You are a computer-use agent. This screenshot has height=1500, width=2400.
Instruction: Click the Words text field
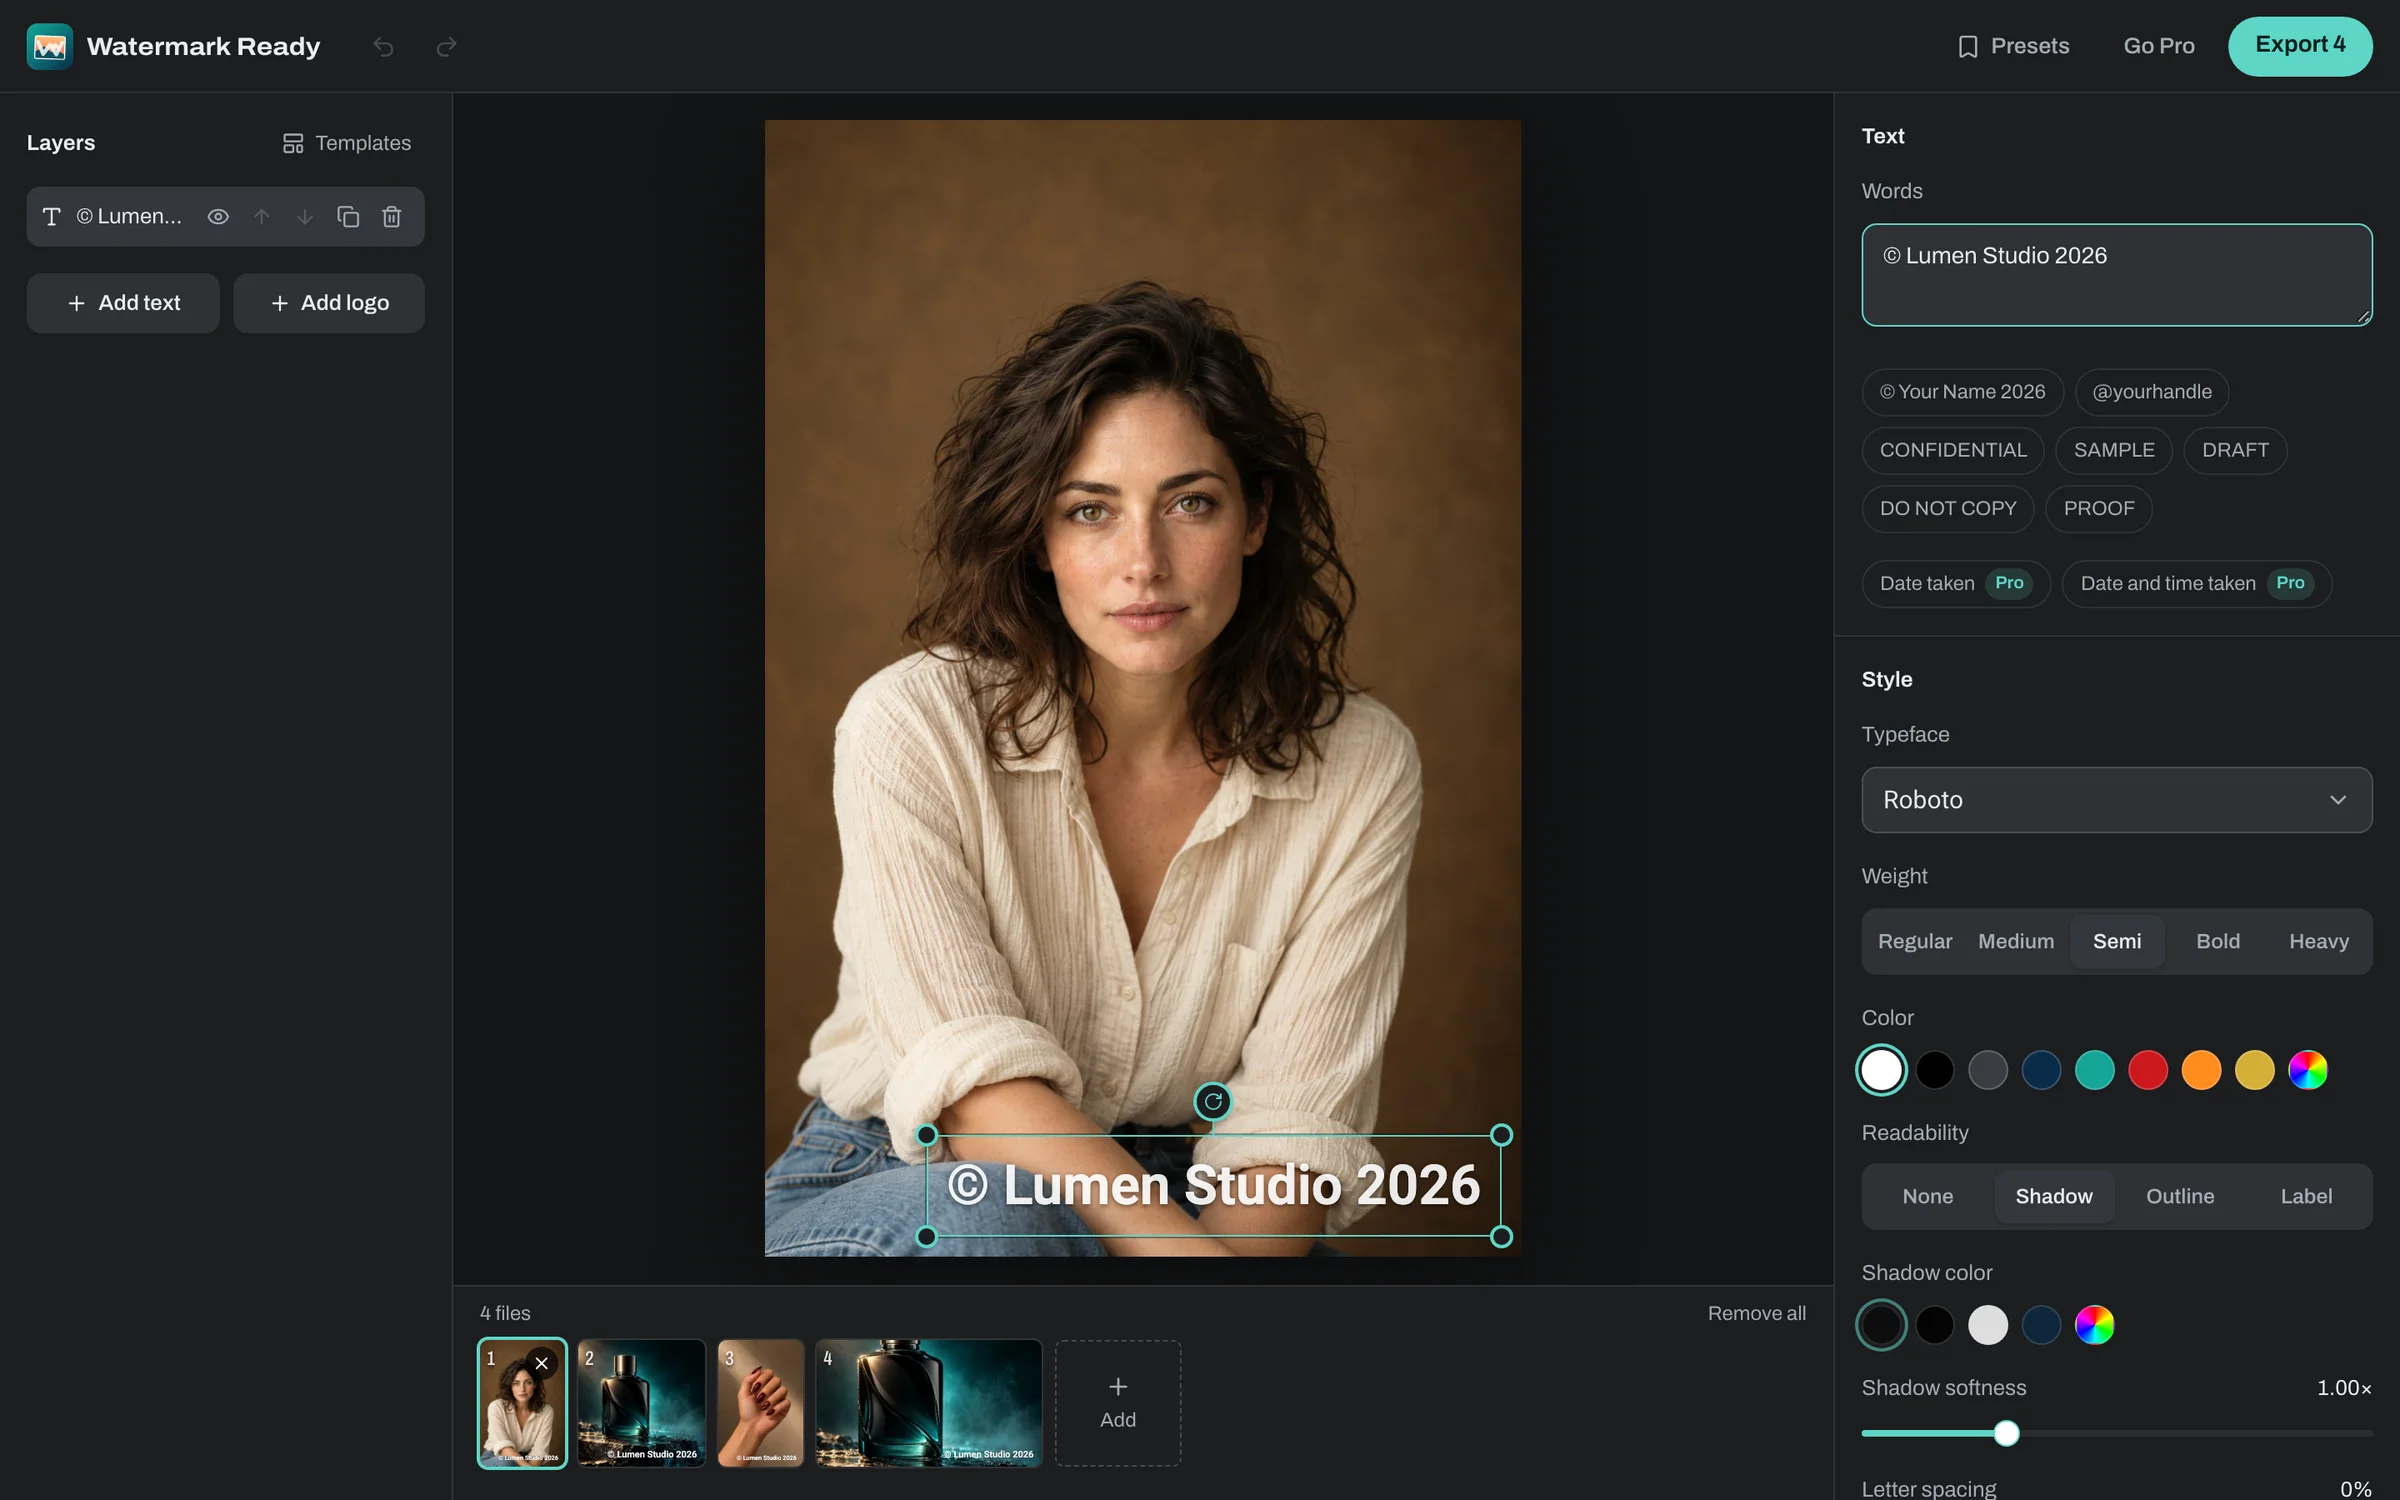pos(2116,275)
